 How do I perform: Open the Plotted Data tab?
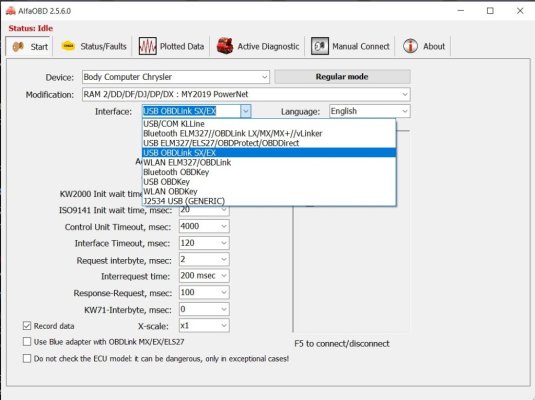pos(171,46)
